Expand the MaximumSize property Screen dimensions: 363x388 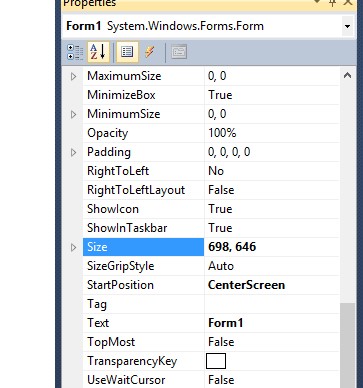point(73,77)
